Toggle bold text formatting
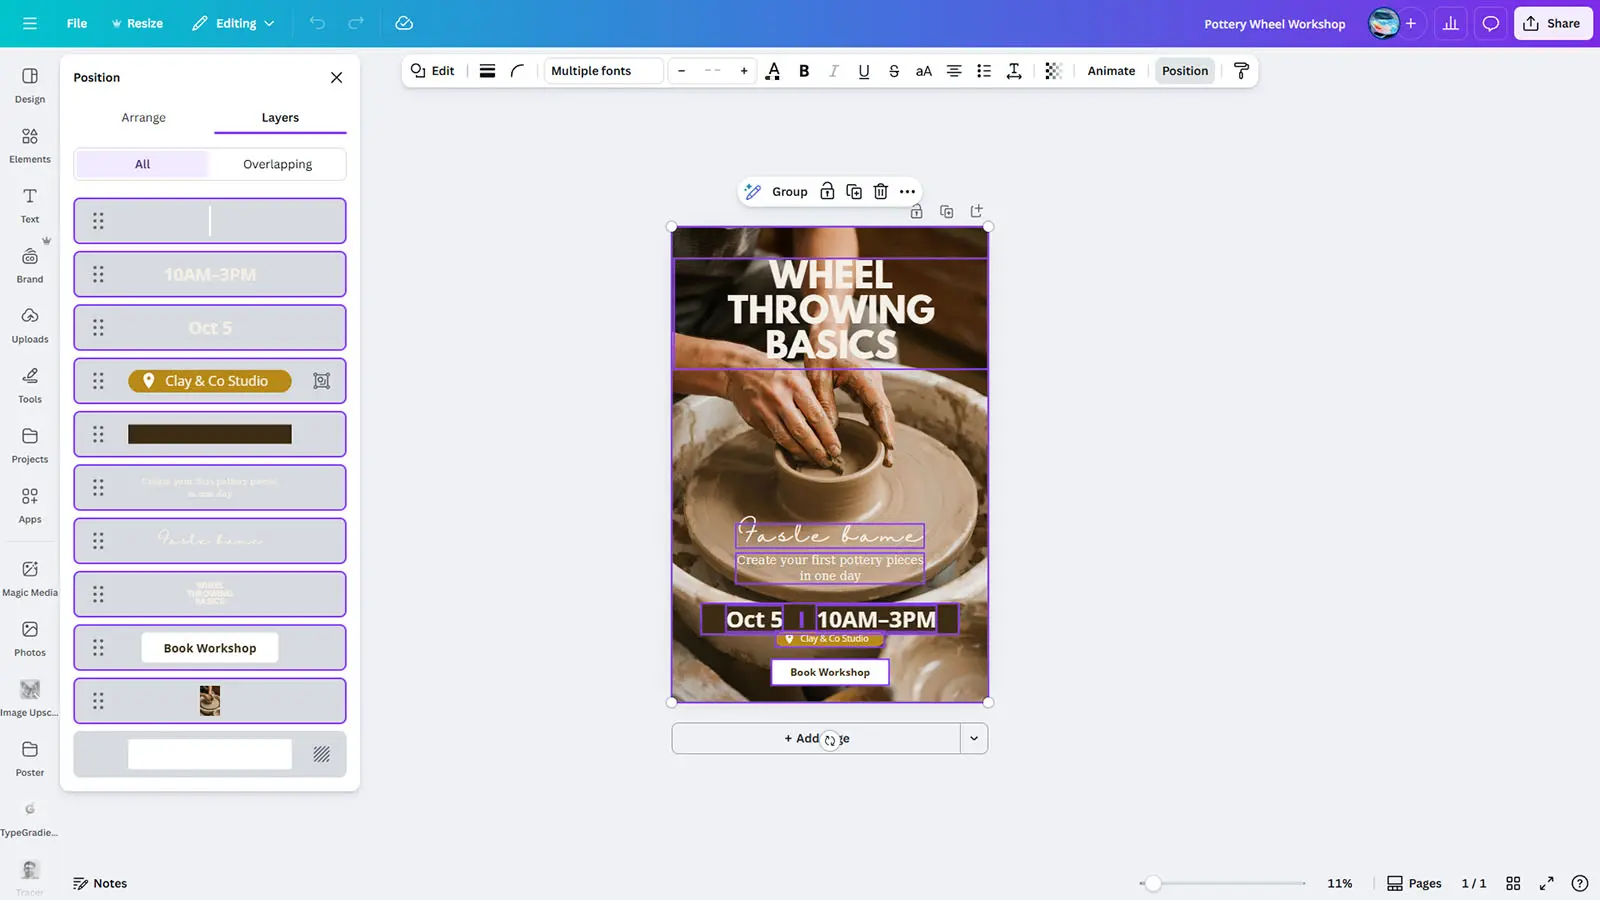The image size is (1600, 900). 803,70
